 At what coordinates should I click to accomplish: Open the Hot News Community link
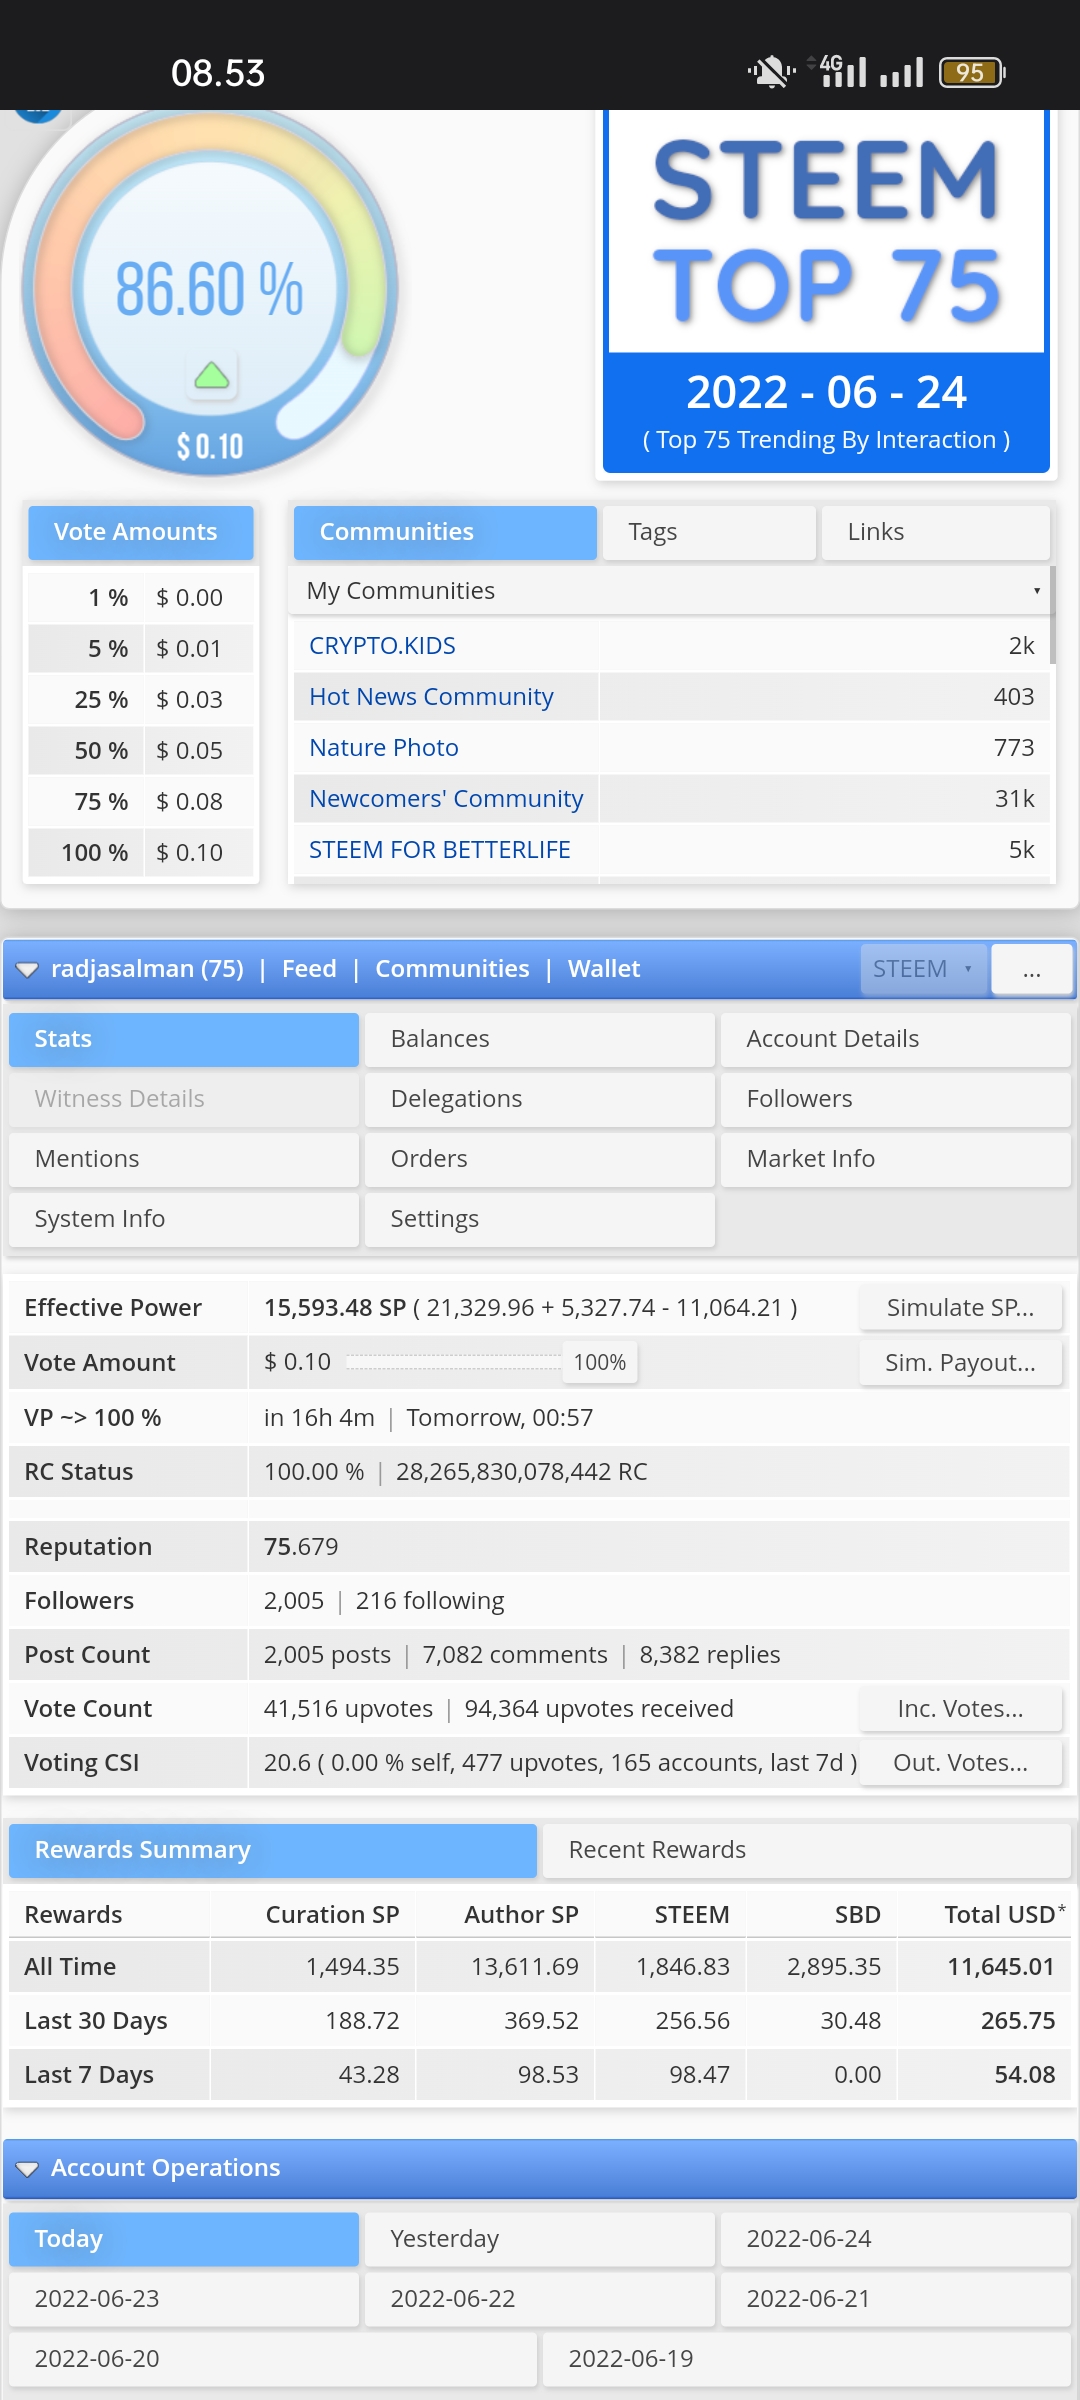[x=431, y=697]
